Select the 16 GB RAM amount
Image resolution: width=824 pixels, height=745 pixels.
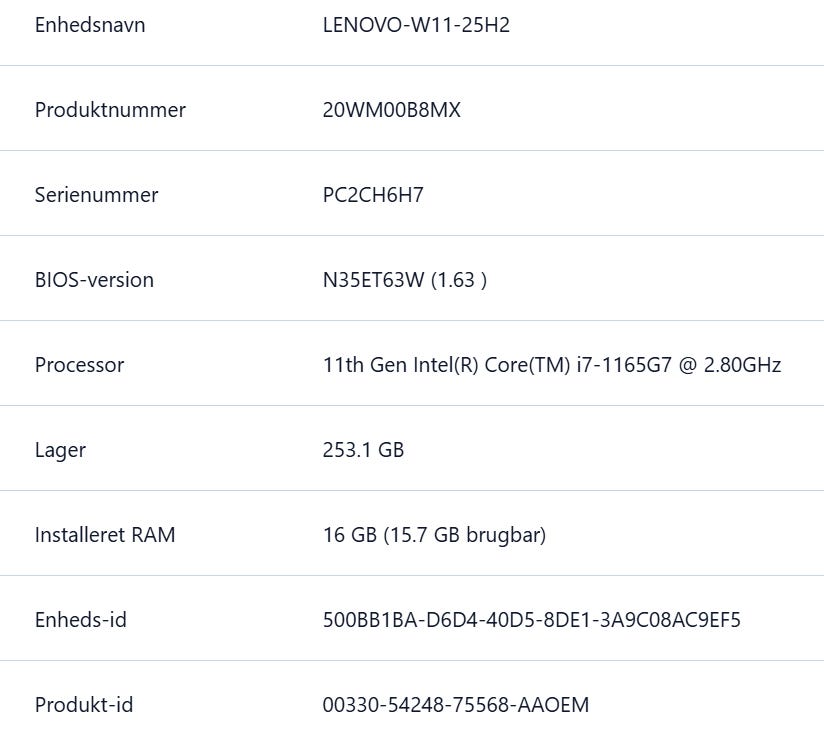(x=349, y=535)
